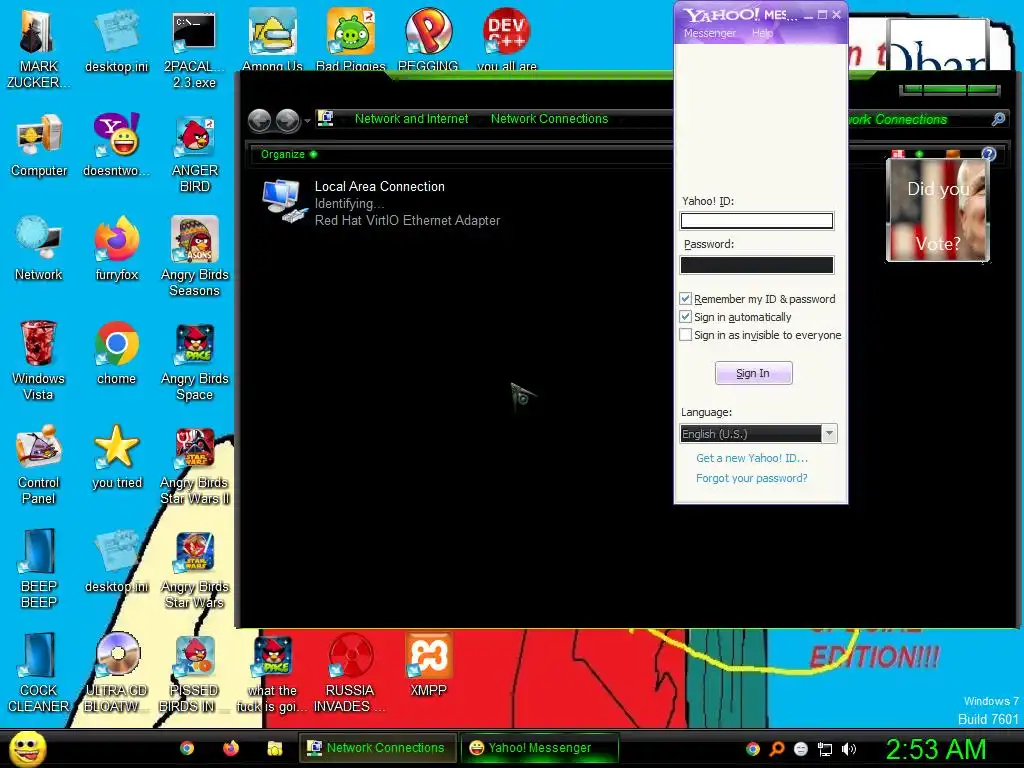Screen dimensions: 1024x768
Task: Open Help menu in Yahoo Messenger
Action: [x=762, y=33]
